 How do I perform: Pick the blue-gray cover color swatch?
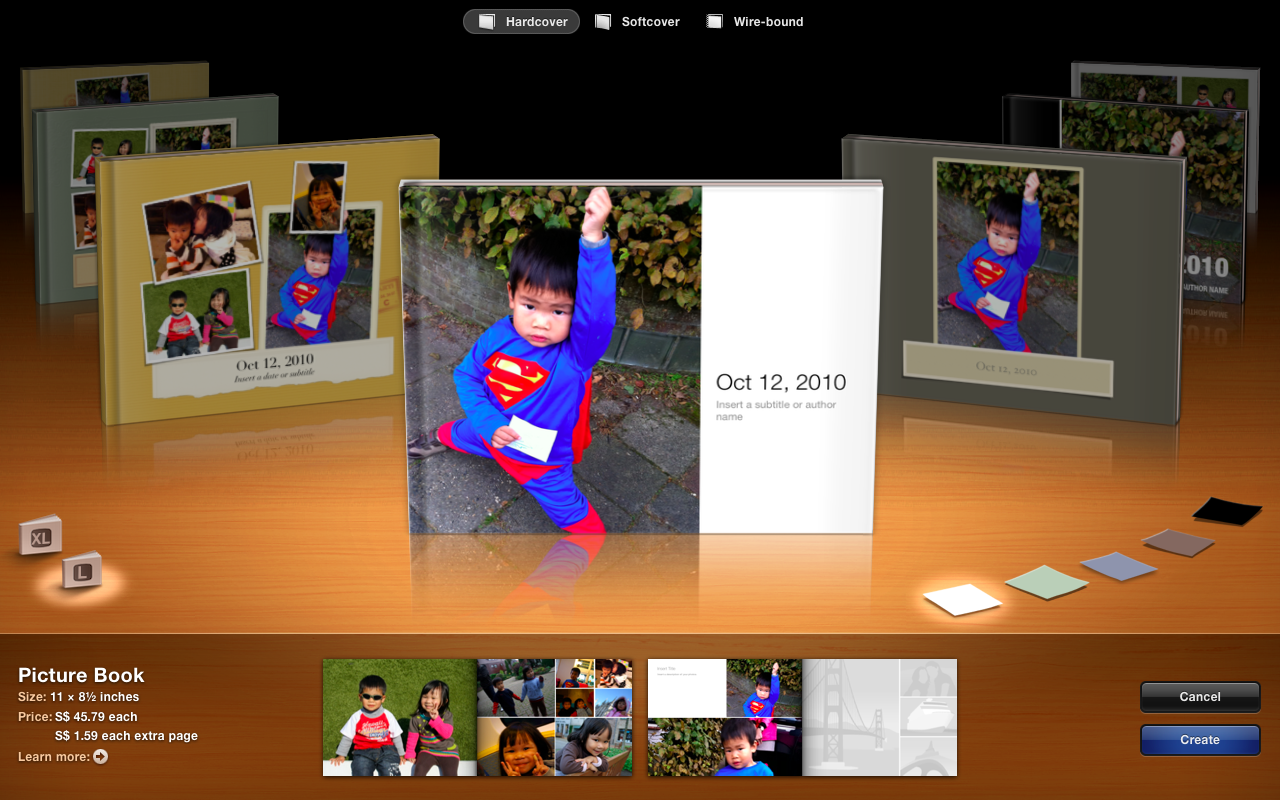tap(1118, 566)
